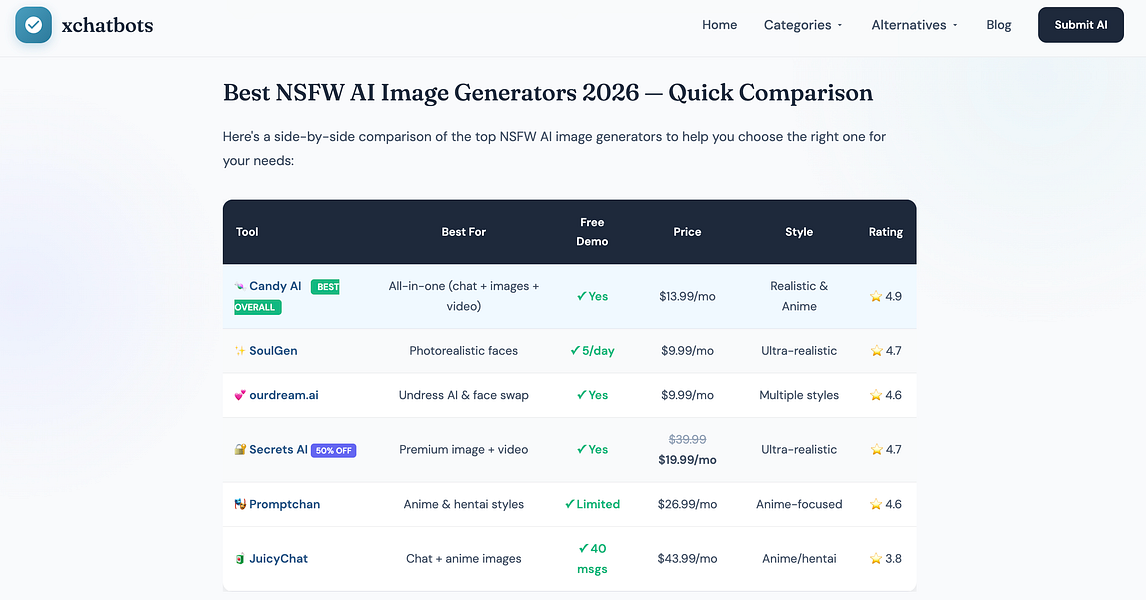Viewport: 1146px width, 600px height.
Task: Open the JuicyChat tool link
Action: [278, 558]
